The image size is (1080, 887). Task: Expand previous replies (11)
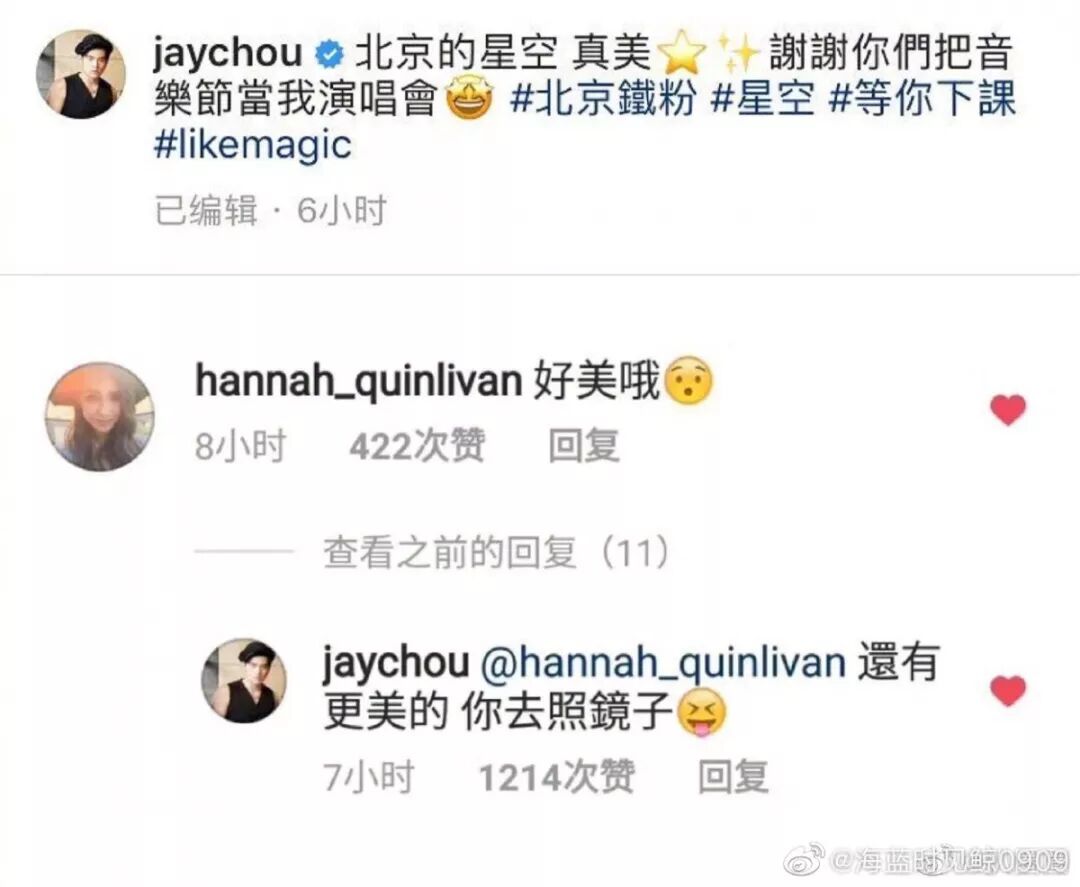tap(496, 552)
